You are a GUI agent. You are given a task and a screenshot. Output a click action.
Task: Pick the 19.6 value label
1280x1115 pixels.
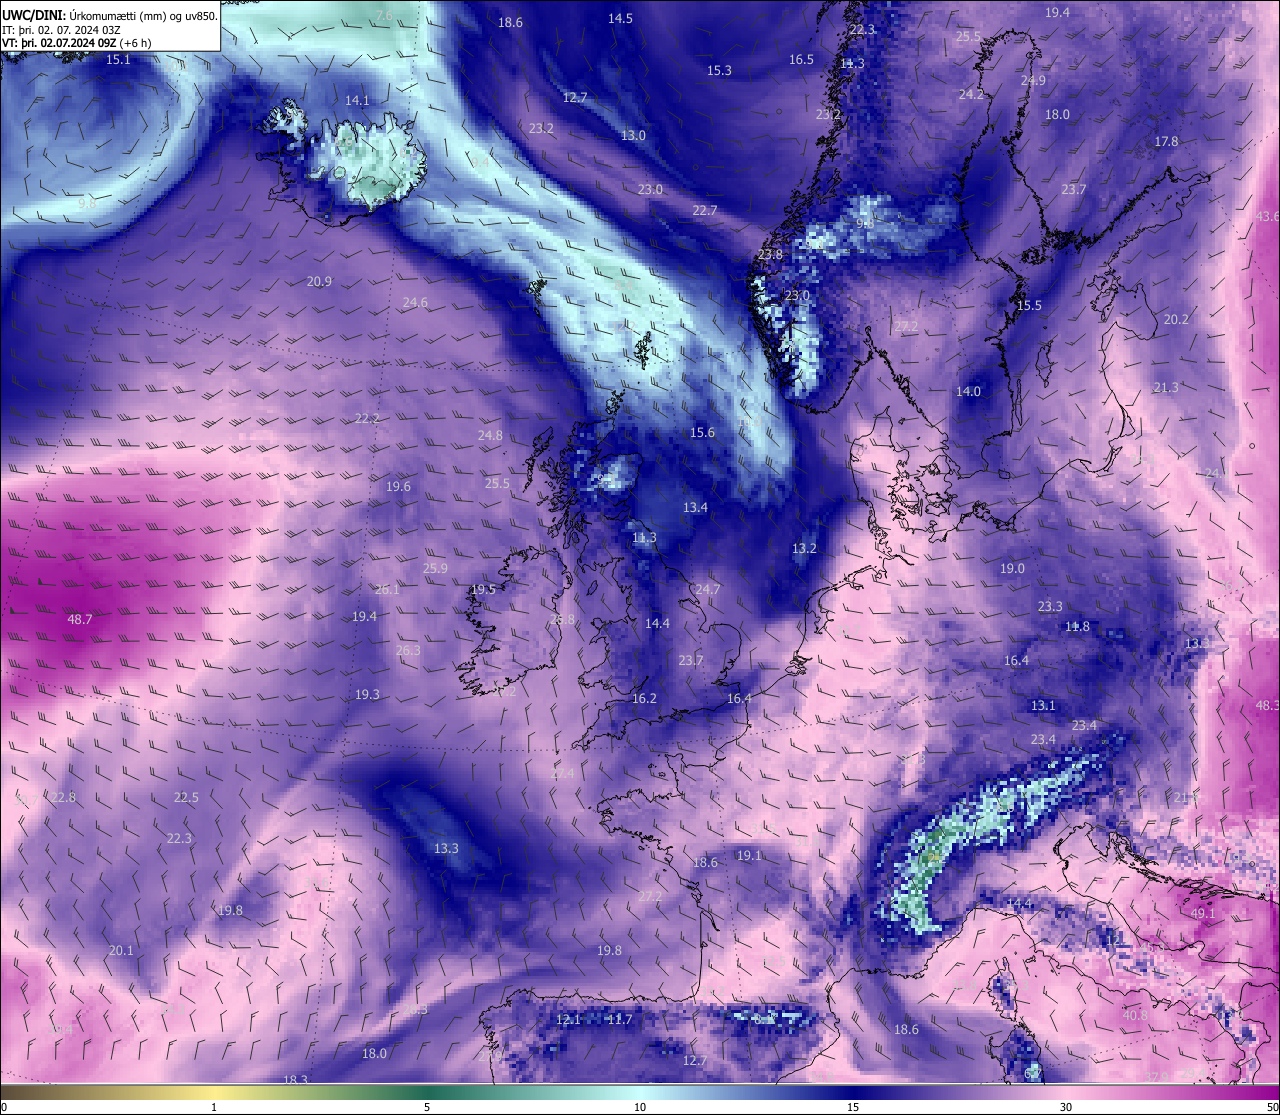[x=398, y=486]
